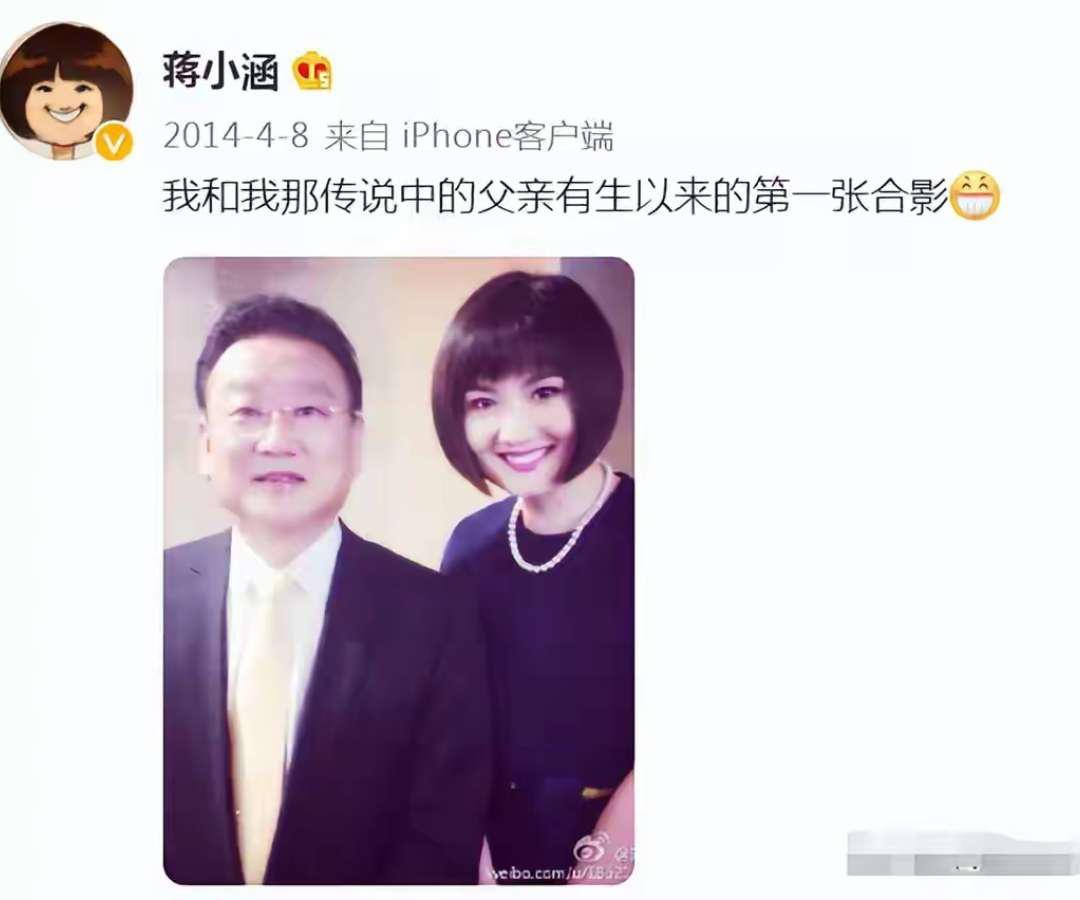The image size is (1080, 900).
Task: Click the 来自 label before iPhone客户端
Action: [356, 136]
